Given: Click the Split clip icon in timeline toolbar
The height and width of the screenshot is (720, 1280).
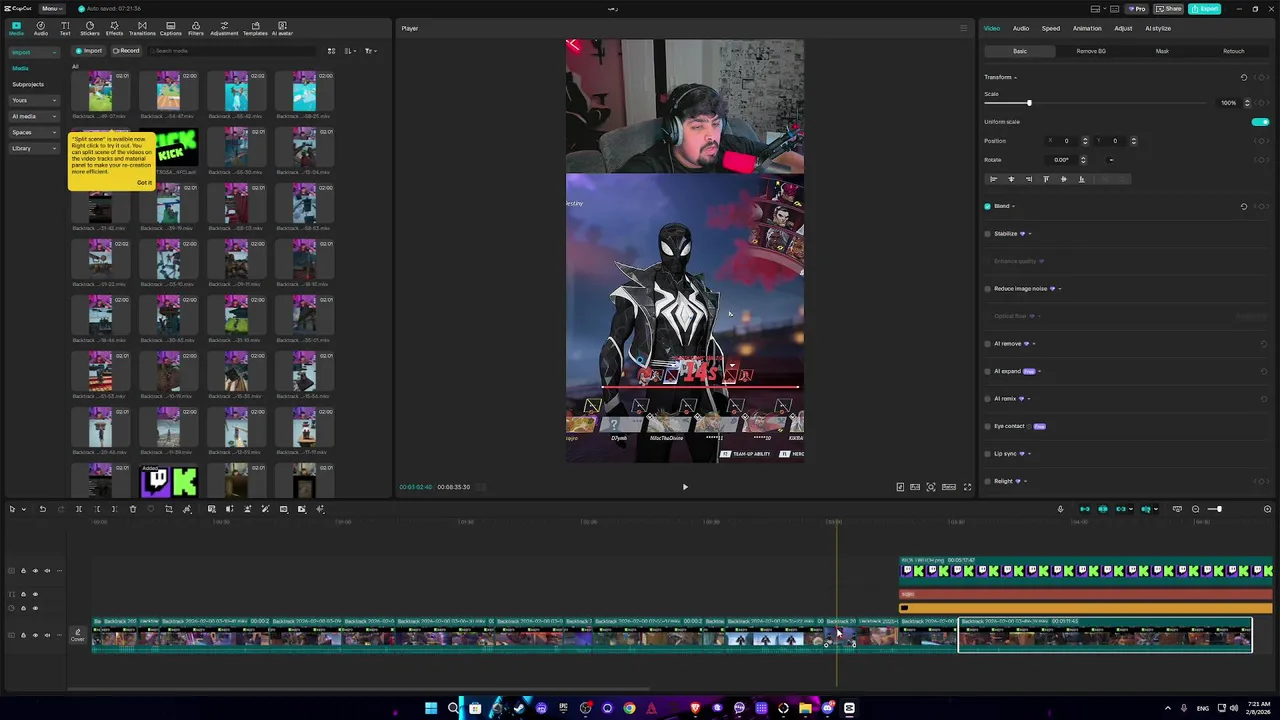Looking at the screenshot, I should click(78, 509).
